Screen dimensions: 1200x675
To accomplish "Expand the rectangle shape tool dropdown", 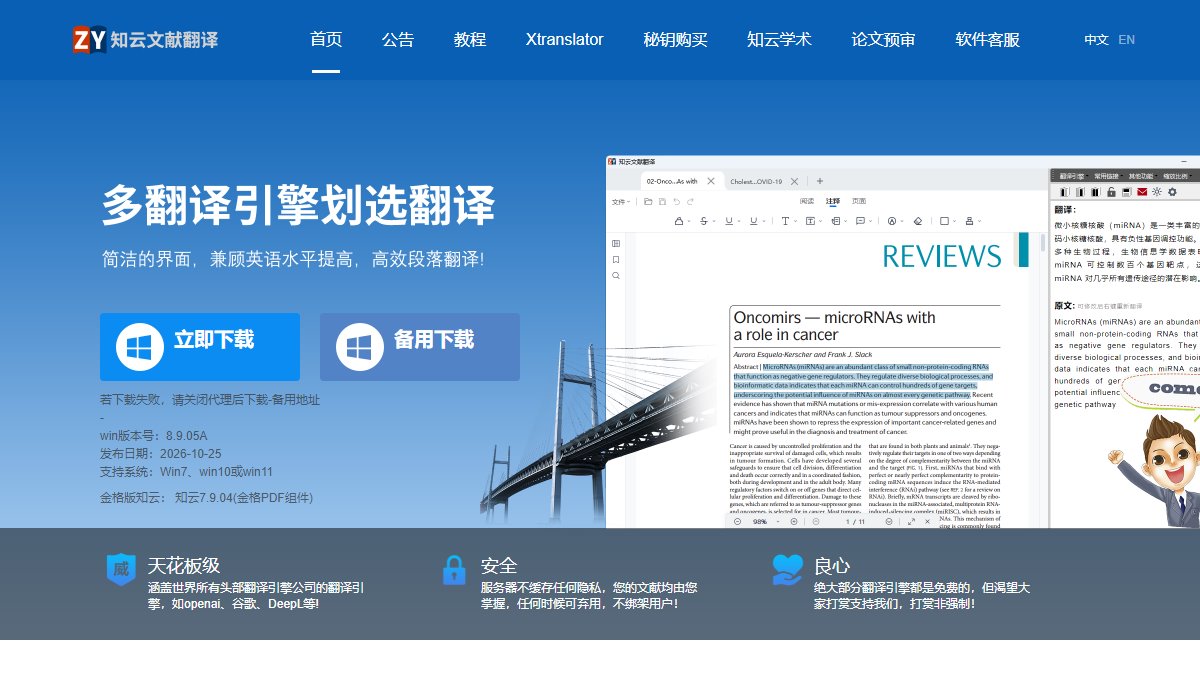I will coord(954,221).
